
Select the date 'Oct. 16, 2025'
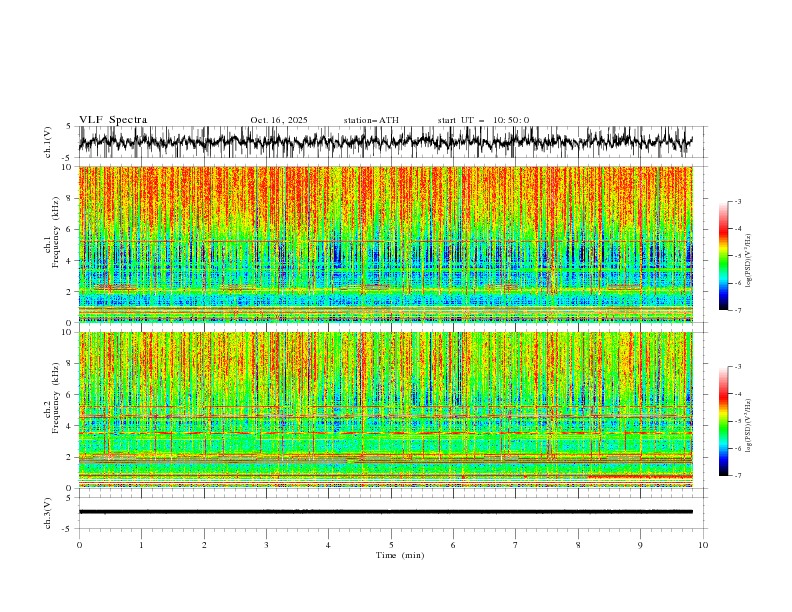pos(279,120)
